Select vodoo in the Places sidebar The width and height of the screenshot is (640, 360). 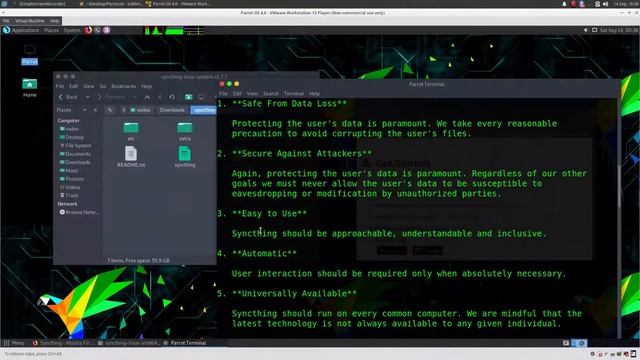[69, 129]
